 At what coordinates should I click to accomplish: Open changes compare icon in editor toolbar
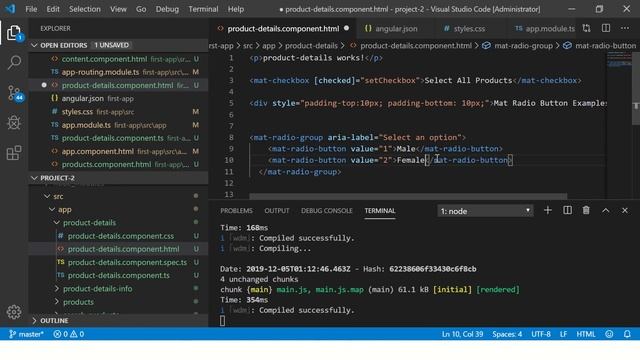click(587, 28)
